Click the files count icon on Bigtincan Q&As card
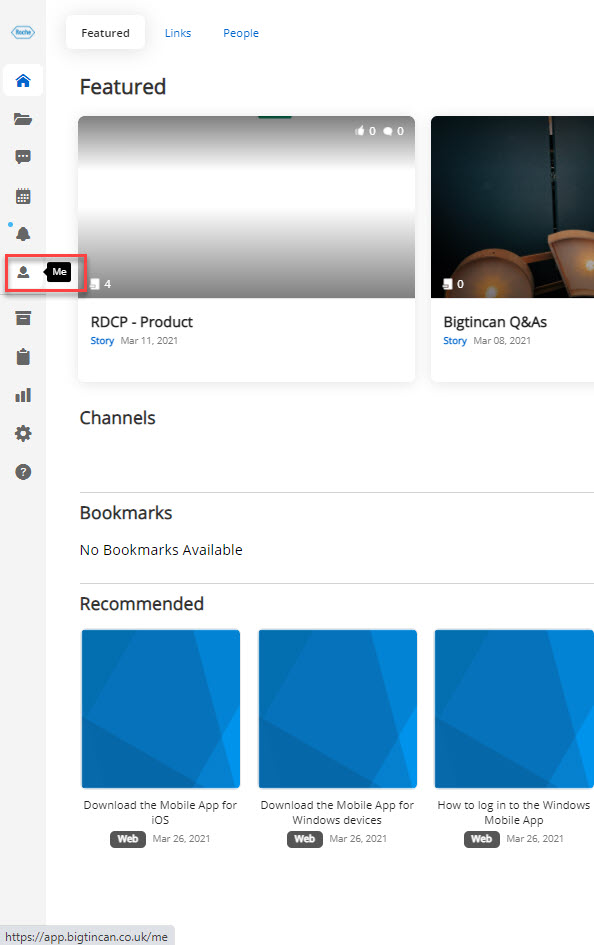 (448, 284)
